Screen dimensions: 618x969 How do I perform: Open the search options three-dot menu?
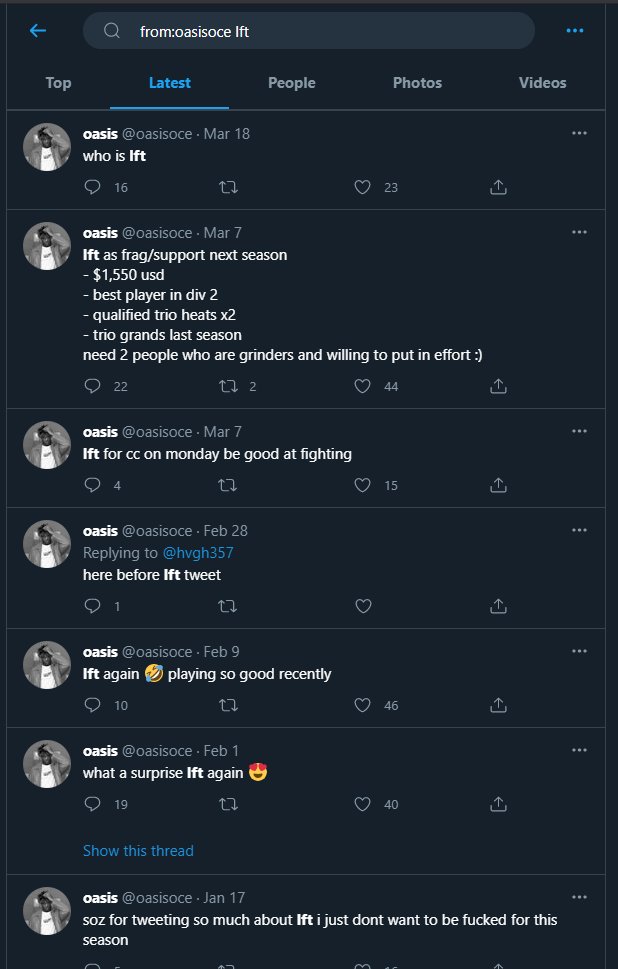pyautogui.click(x=574, y=31)
